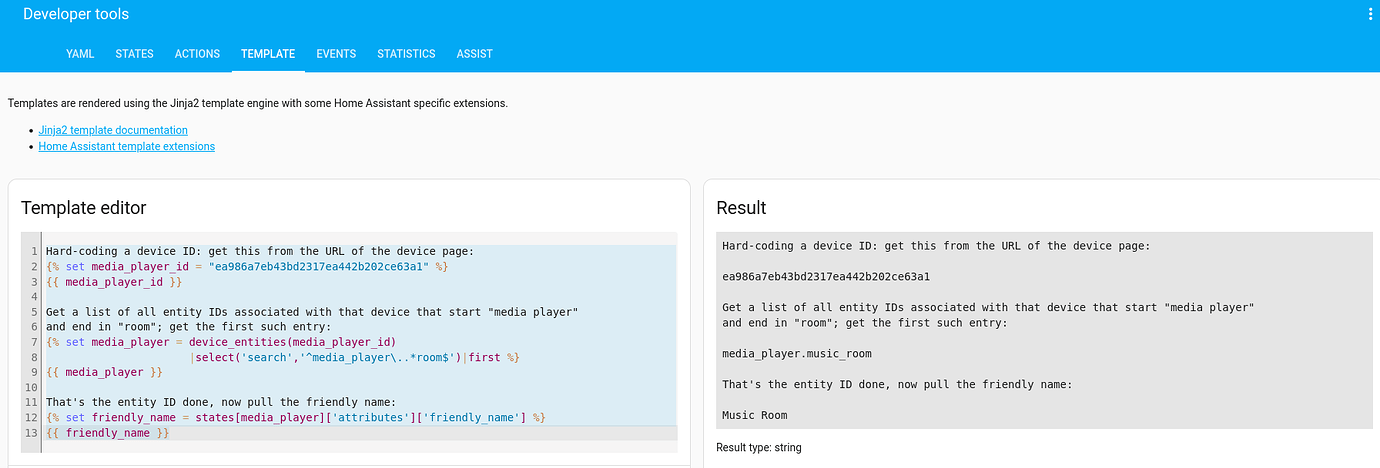
Task: Switch to the YAML tab
Action: [x=80, y=54]
